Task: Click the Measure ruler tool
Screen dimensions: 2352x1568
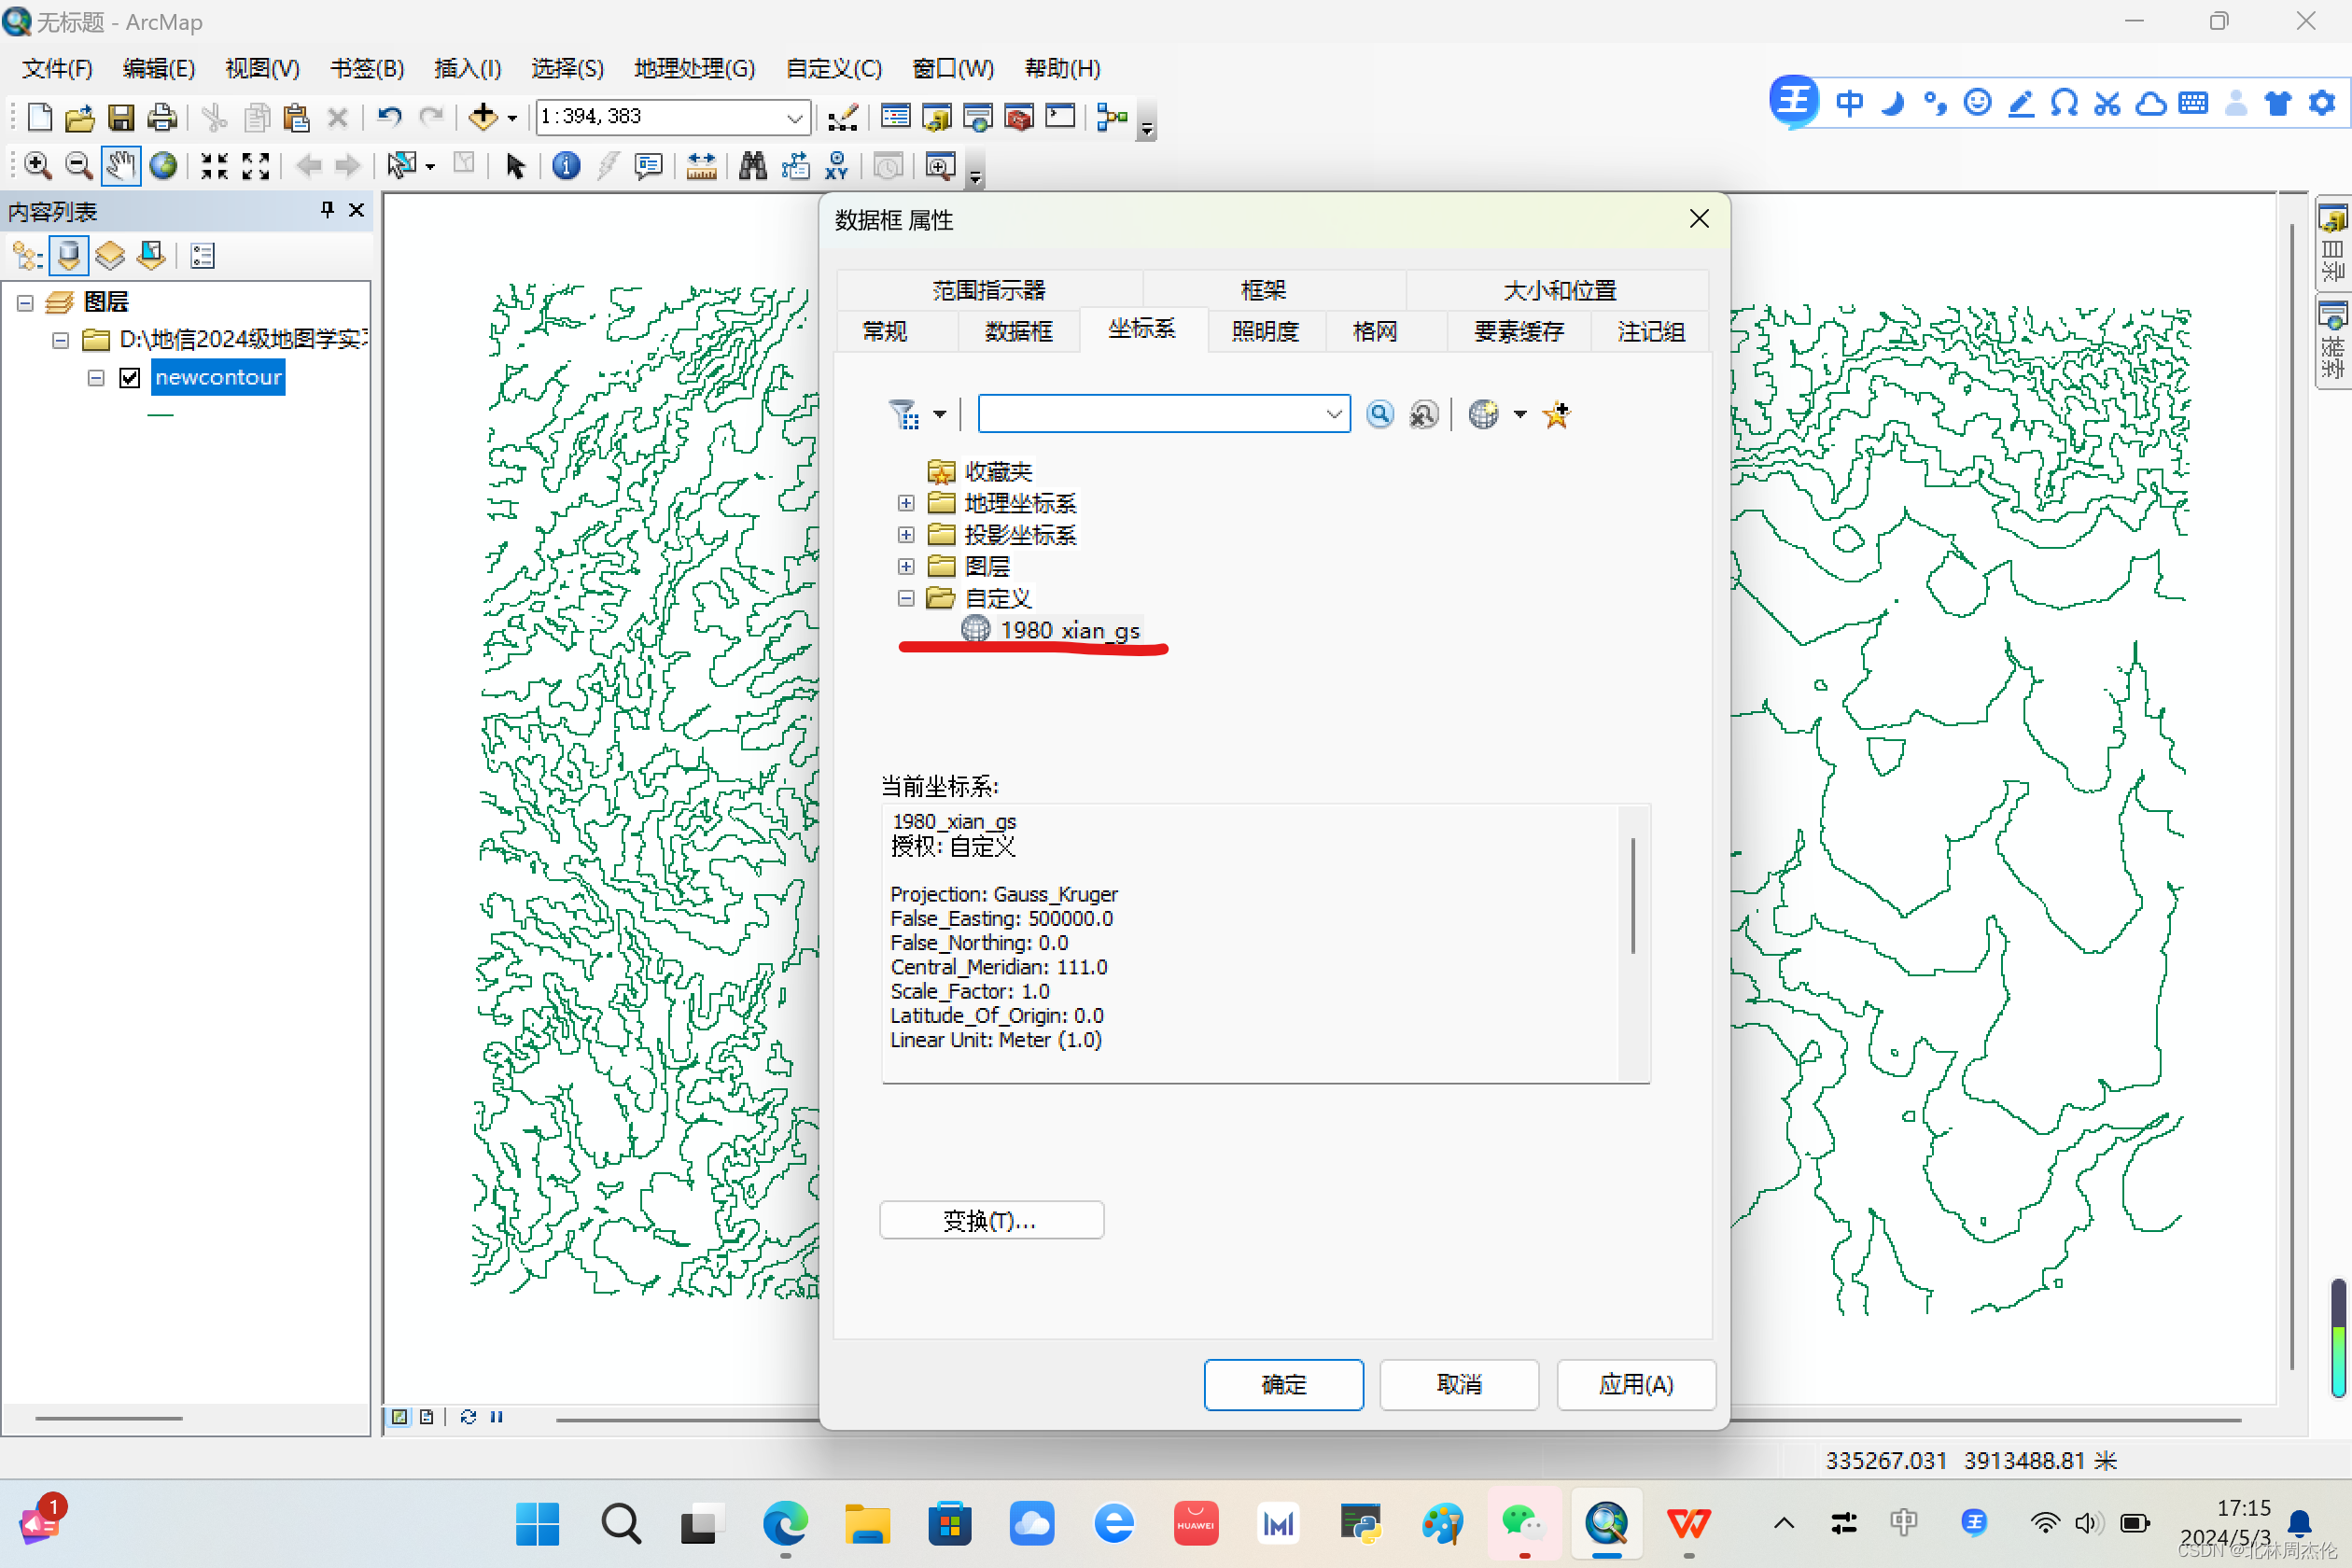Action: pyautogui.click(x=701, y=165)
